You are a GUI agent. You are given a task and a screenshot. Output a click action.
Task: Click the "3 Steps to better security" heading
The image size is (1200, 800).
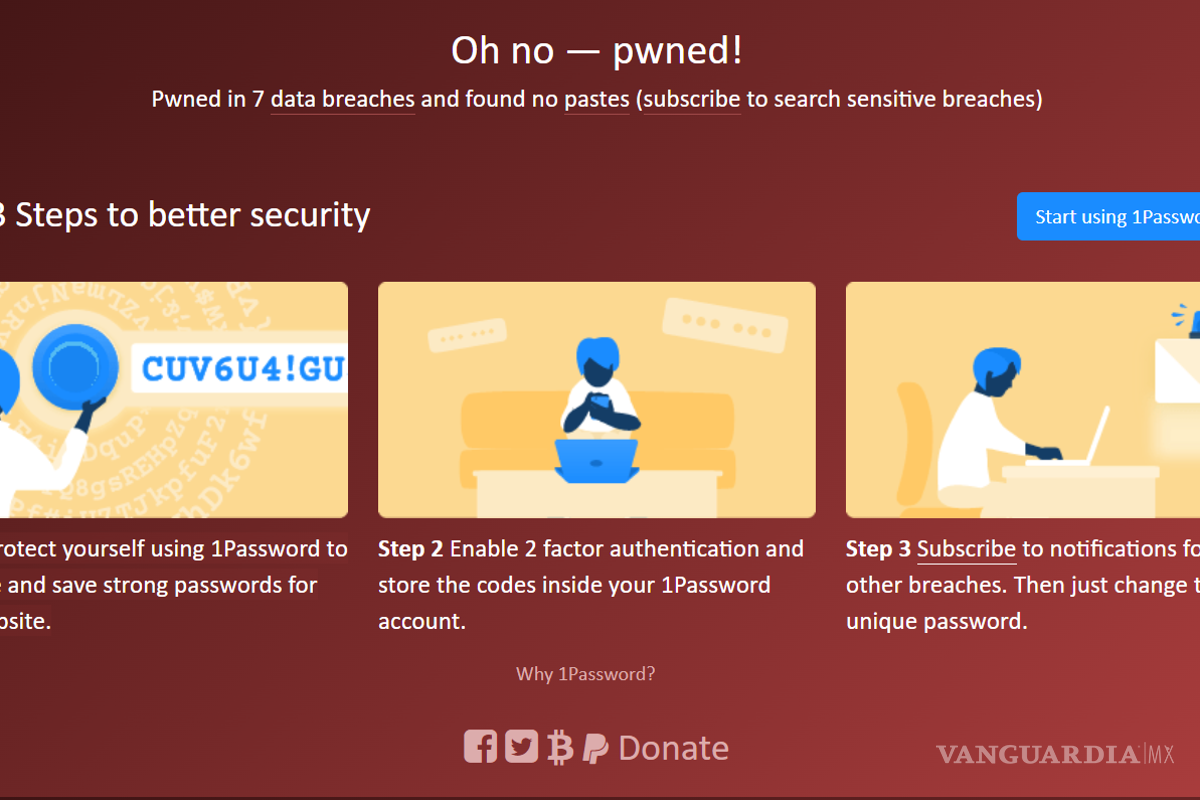click(x=185, y=214)
